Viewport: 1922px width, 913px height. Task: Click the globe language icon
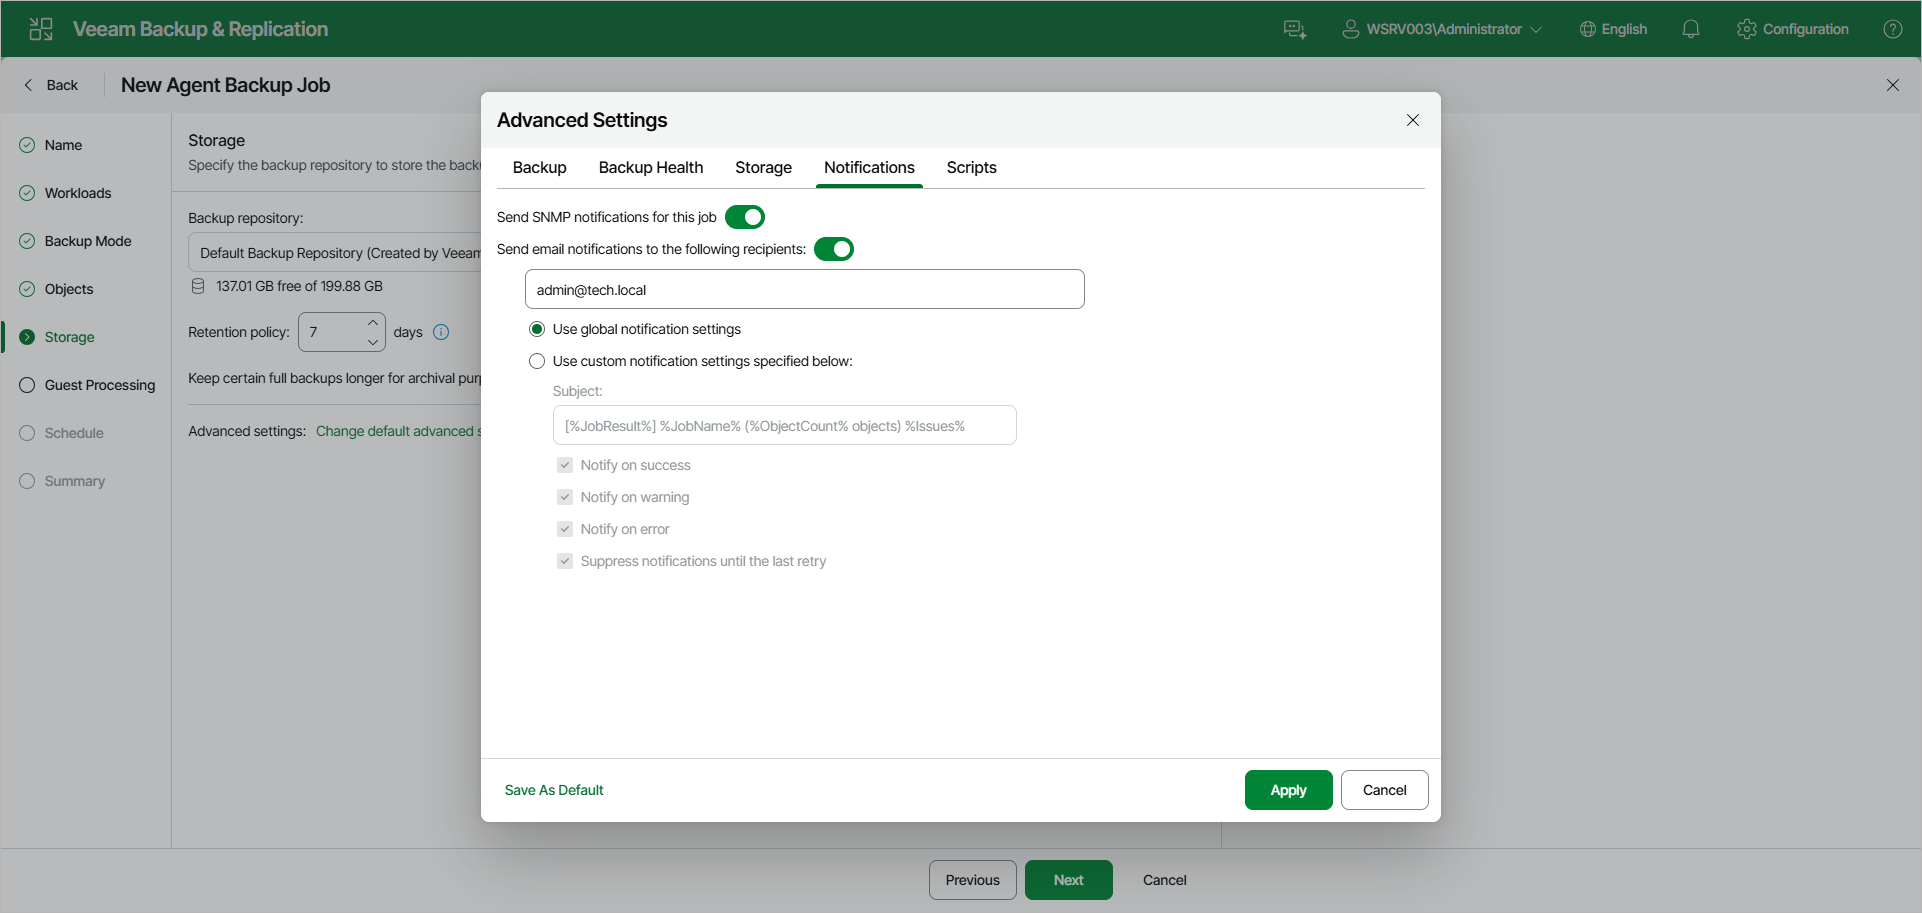[1587, 29]
